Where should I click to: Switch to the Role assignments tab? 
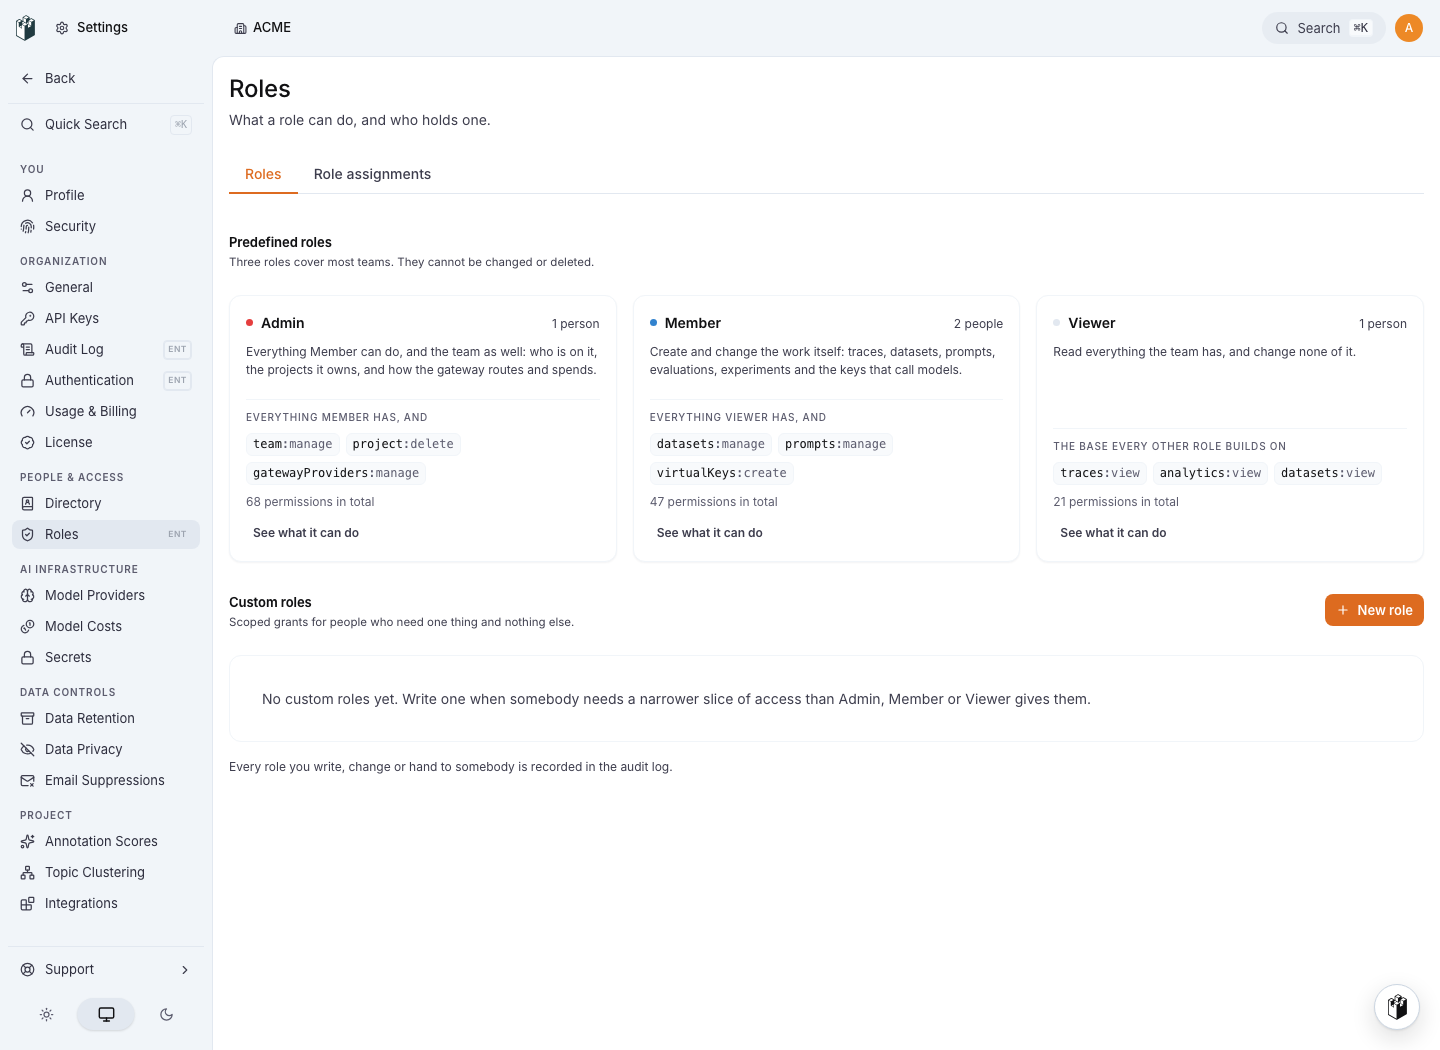[x=372, y=174]
